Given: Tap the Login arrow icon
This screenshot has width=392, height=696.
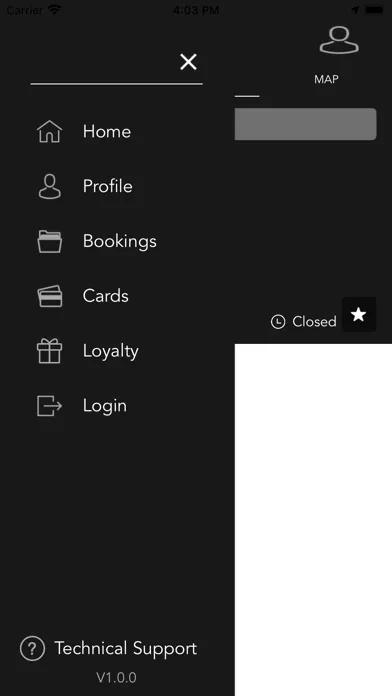Looking at the screenshot, I should (49, 406).
